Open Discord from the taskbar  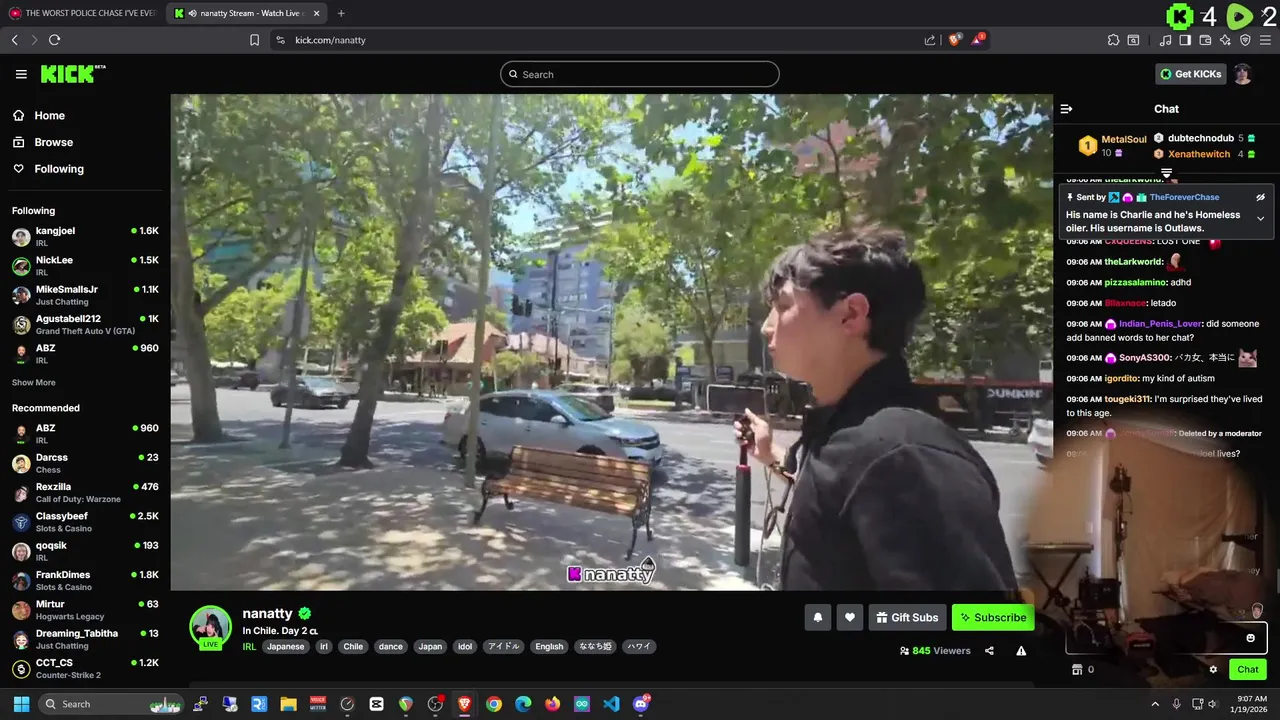pyautogui.click(x=641, y=704)
